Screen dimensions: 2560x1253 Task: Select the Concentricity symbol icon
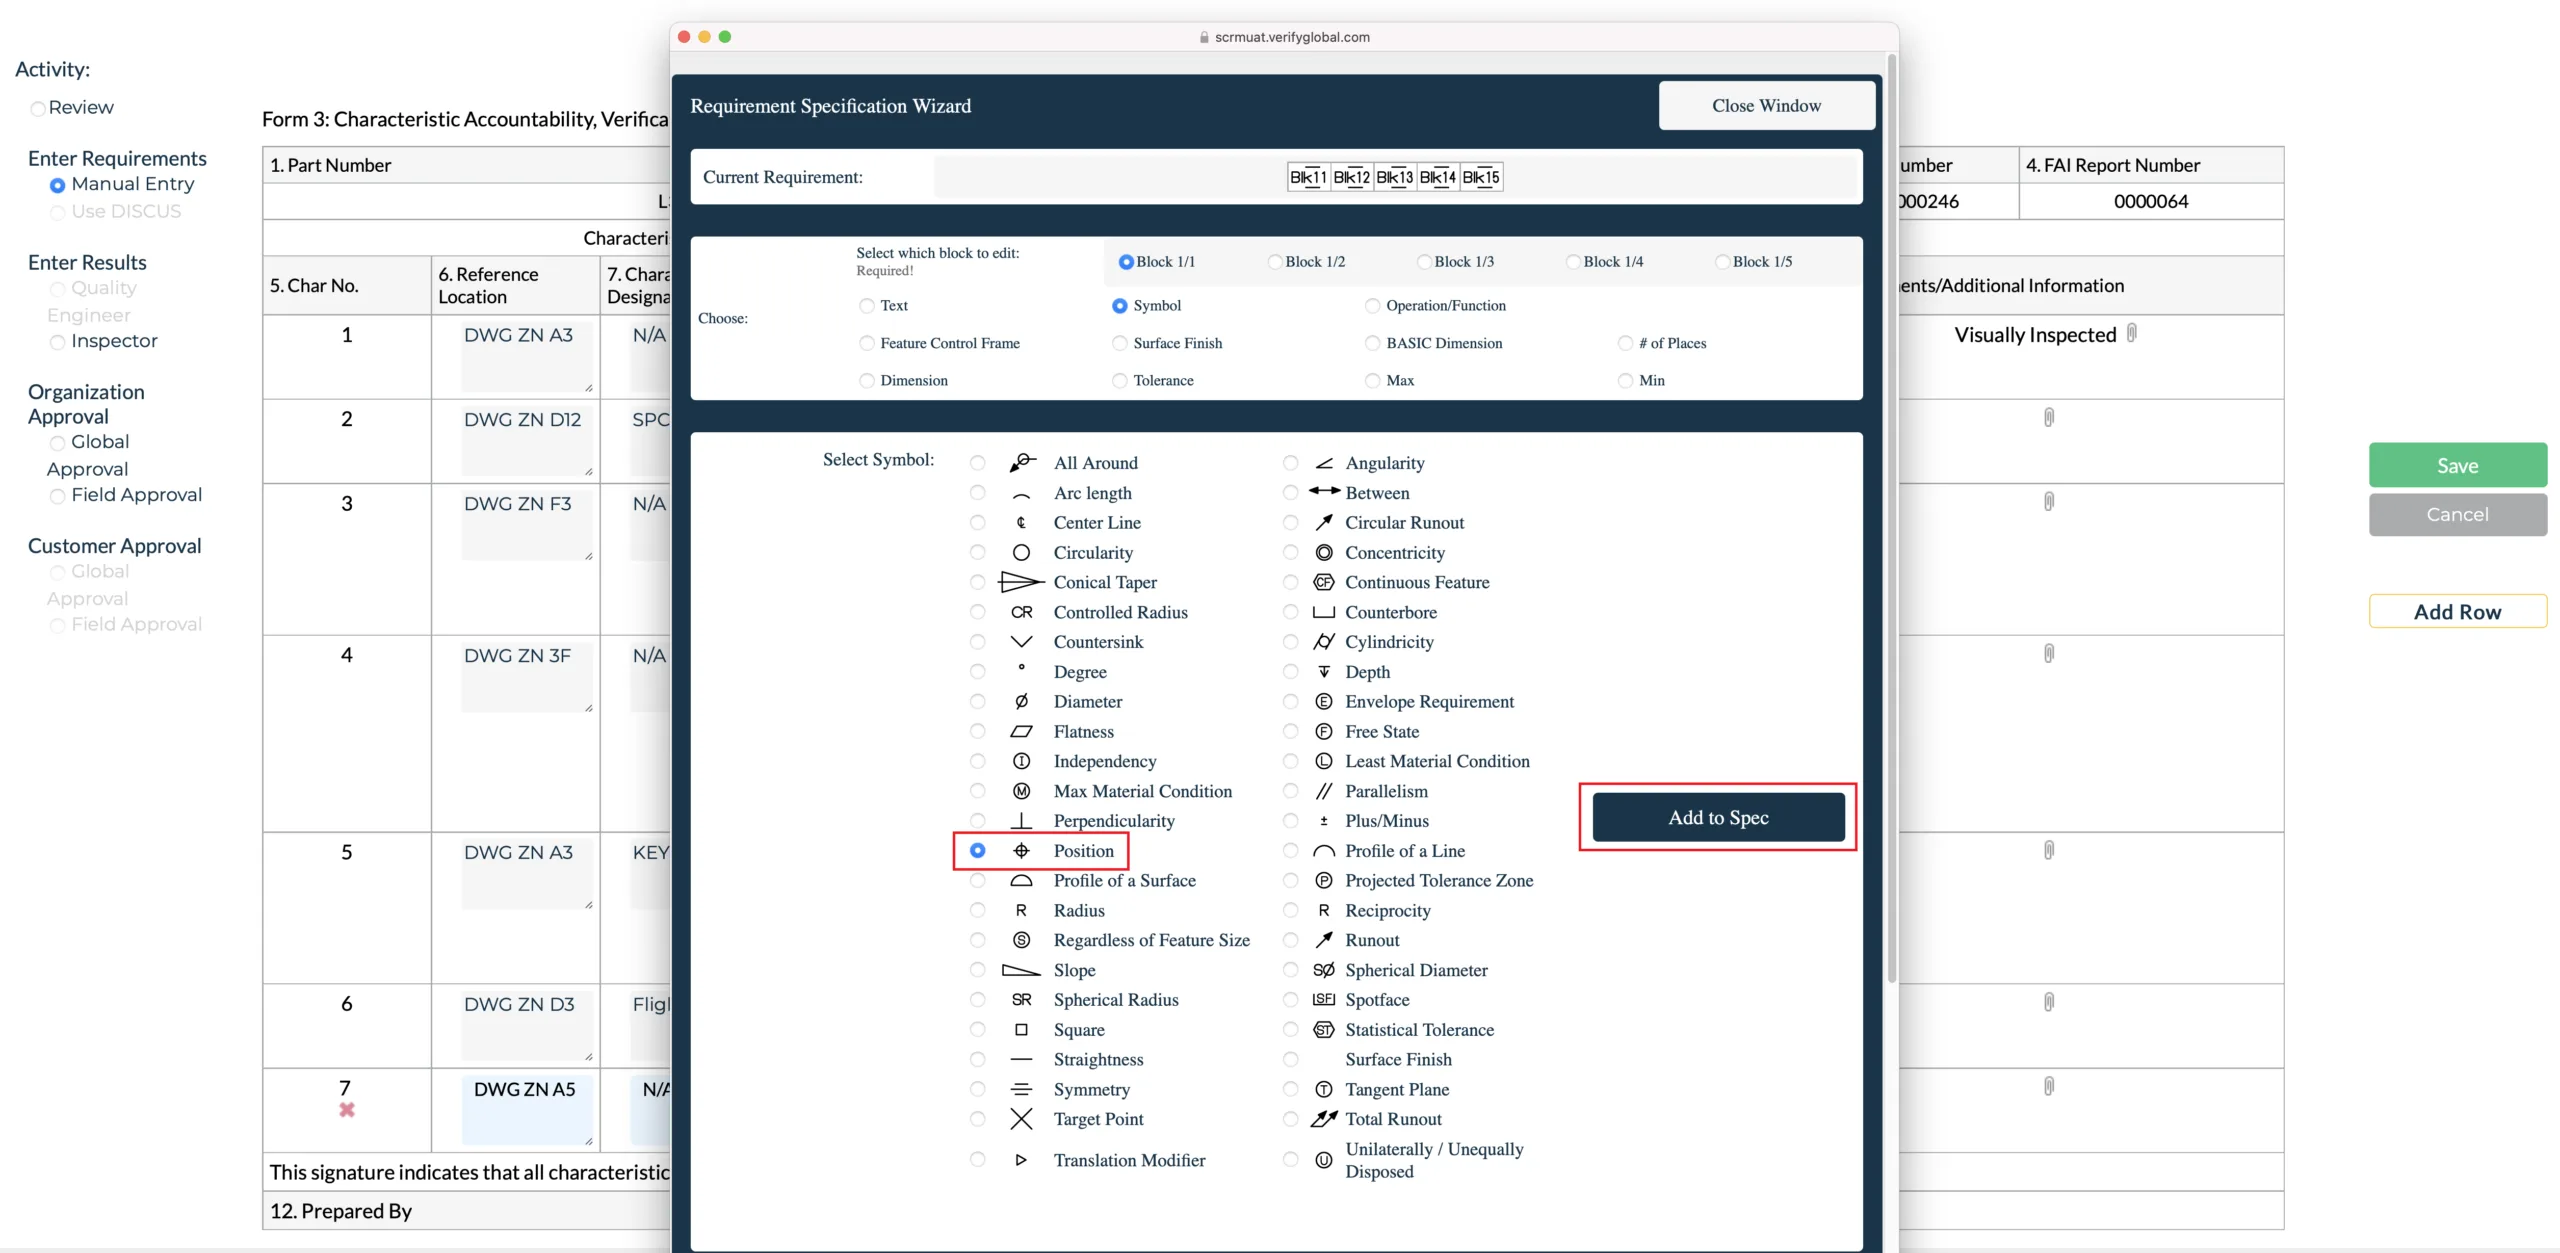point(1326,552)
